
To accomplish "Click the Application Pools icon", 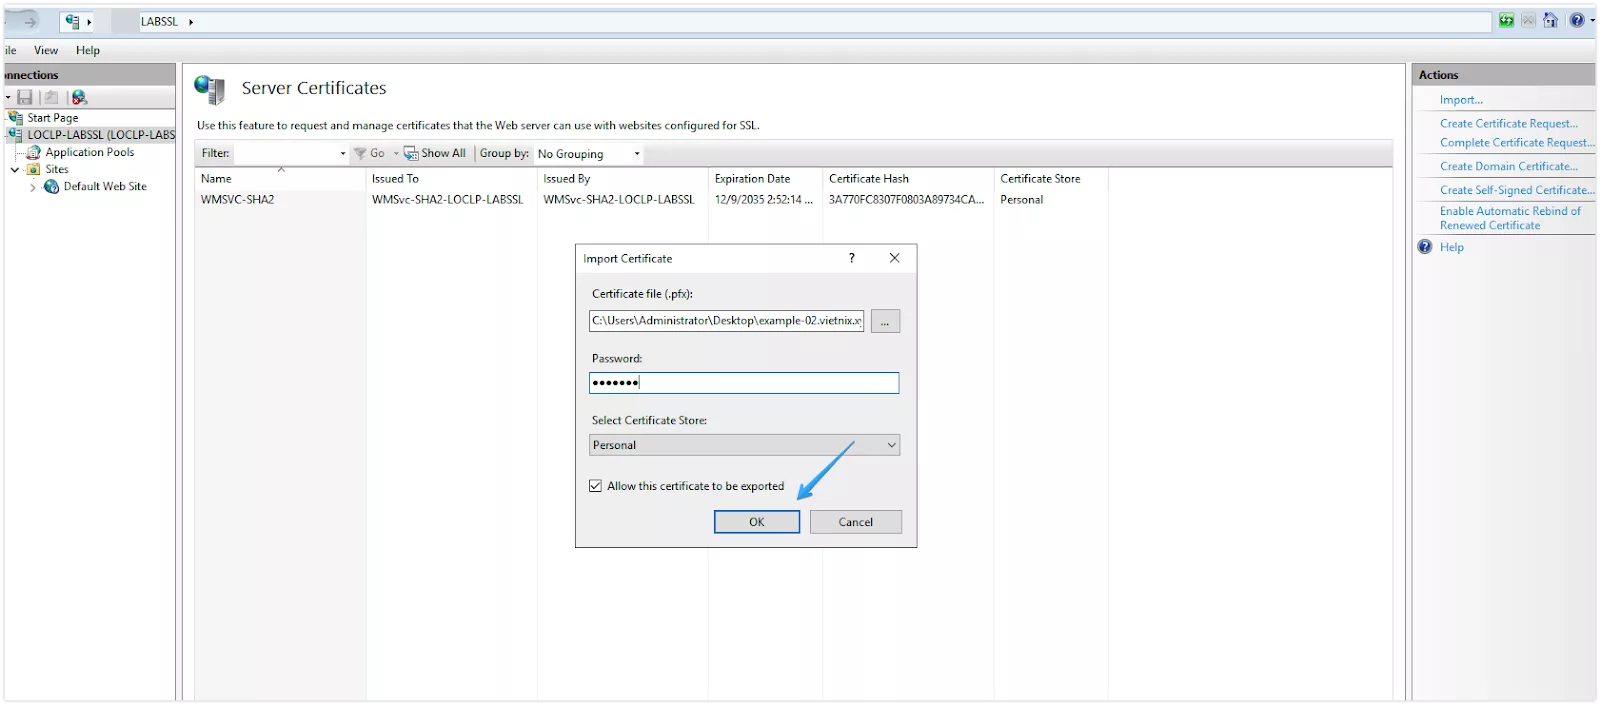I will [x=34, y=152].
